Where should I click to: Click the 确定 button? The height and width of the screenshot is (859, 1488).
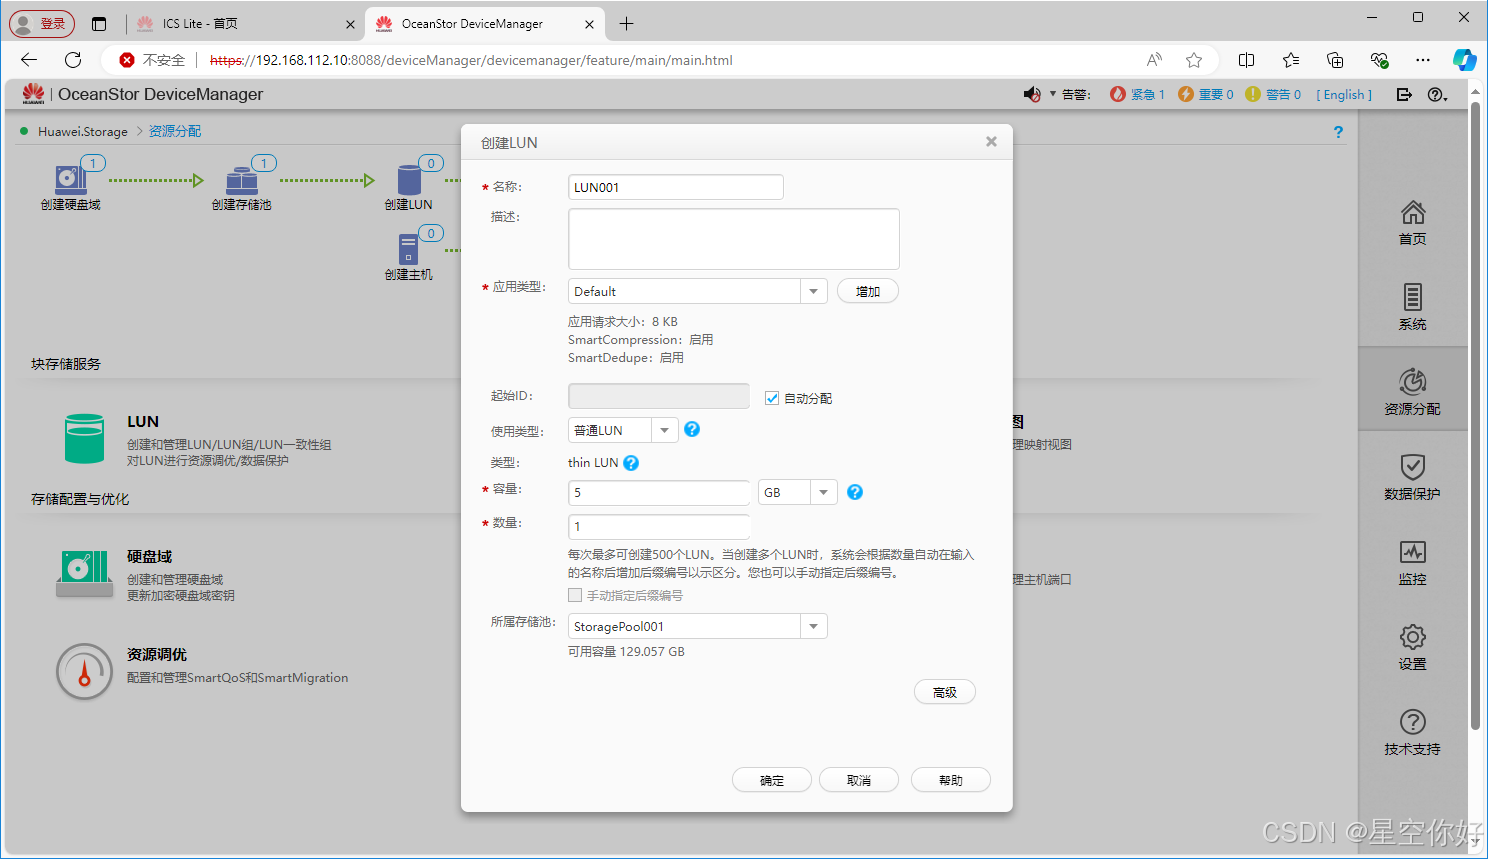(x=772, y=780)
